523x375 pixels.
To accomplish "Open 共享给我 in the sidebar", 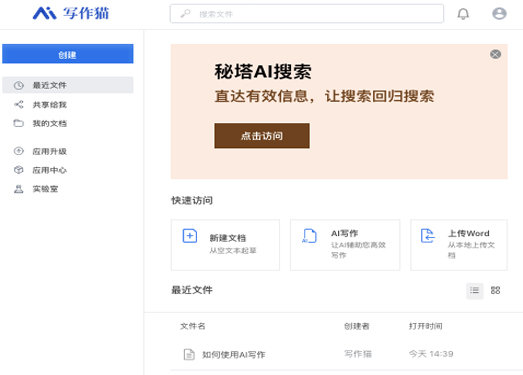I will [x=68, y=105].
